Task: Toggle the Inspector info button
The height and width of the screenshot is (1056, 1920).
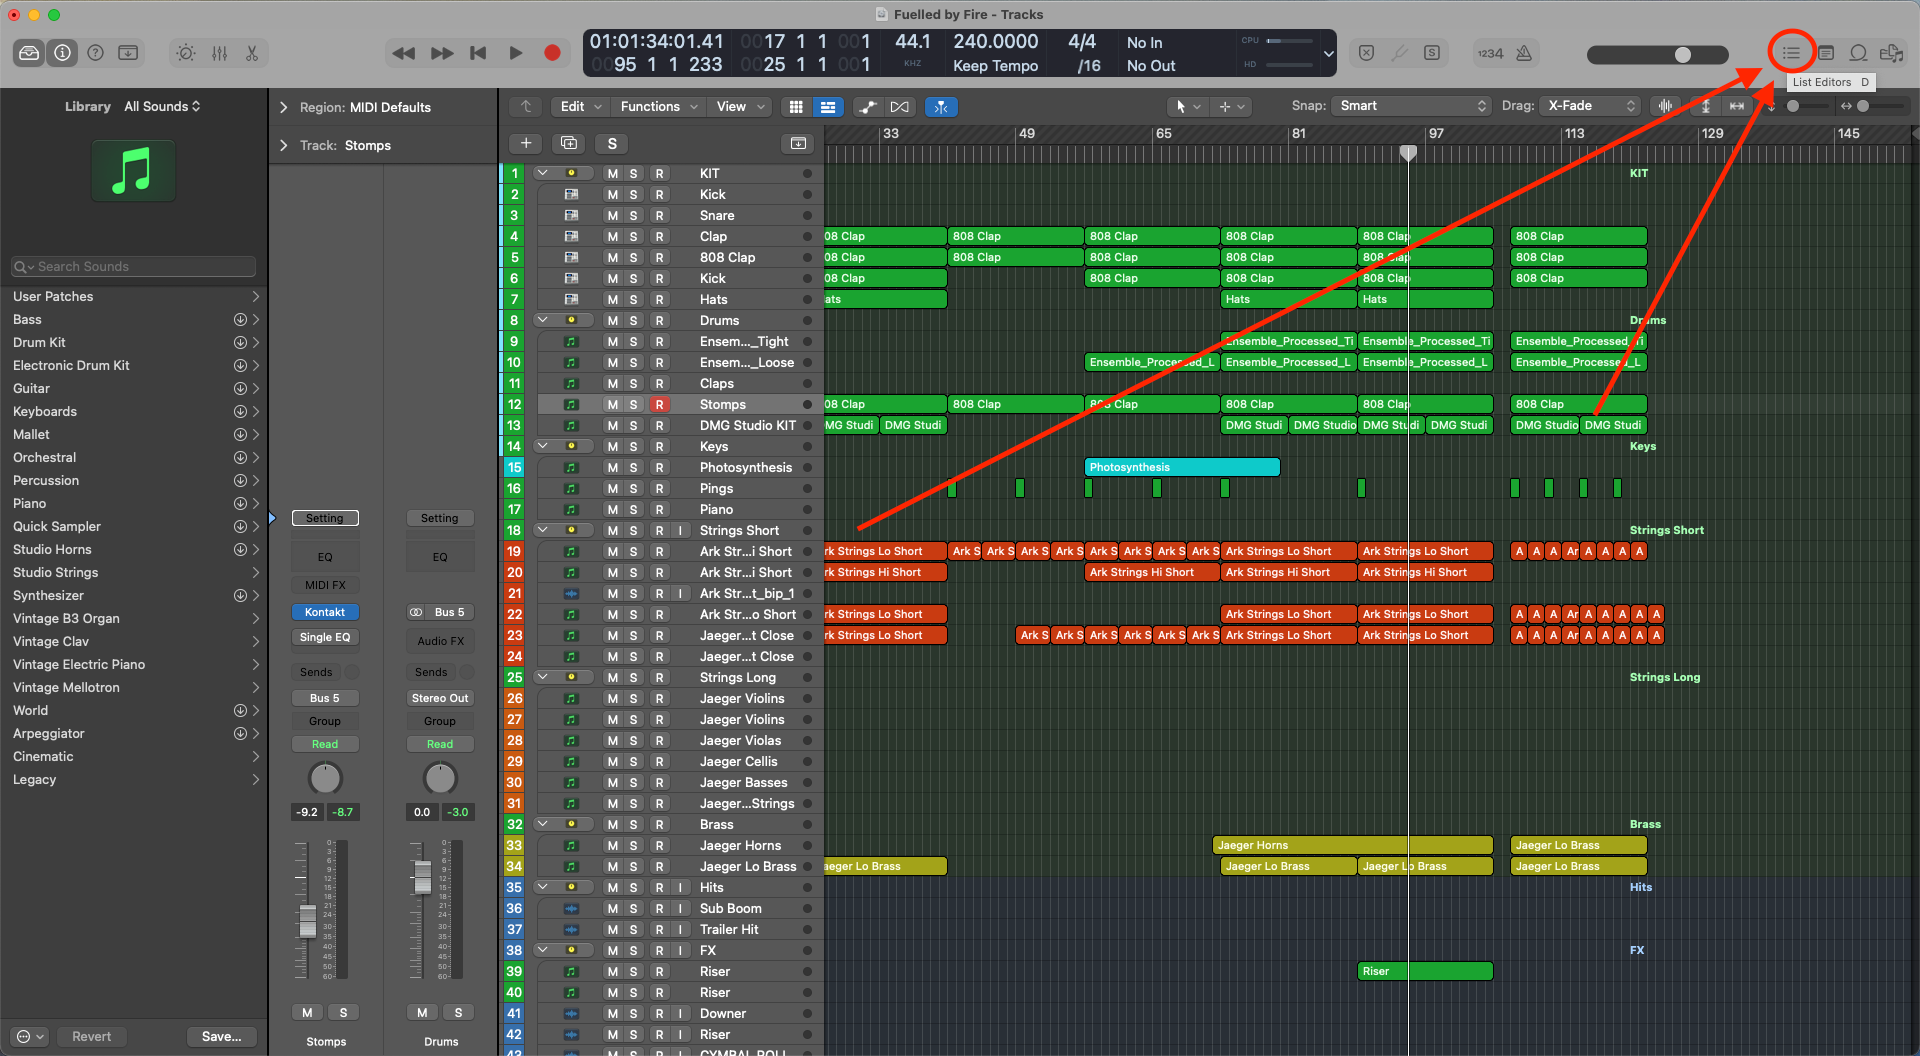Action: pyautogui.click(x=62, y=53)
